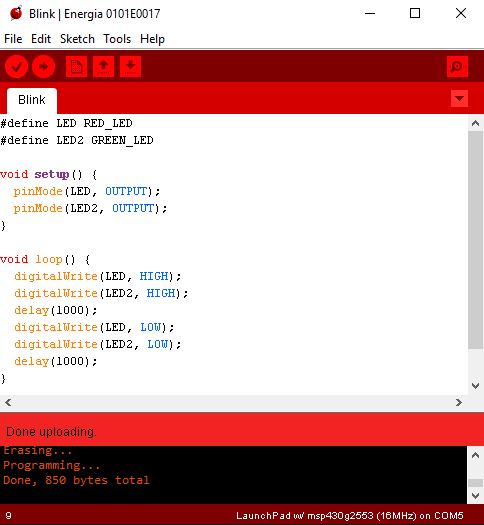Close the Energia window
Screen dimensions: 484x525
pos(461,13)
